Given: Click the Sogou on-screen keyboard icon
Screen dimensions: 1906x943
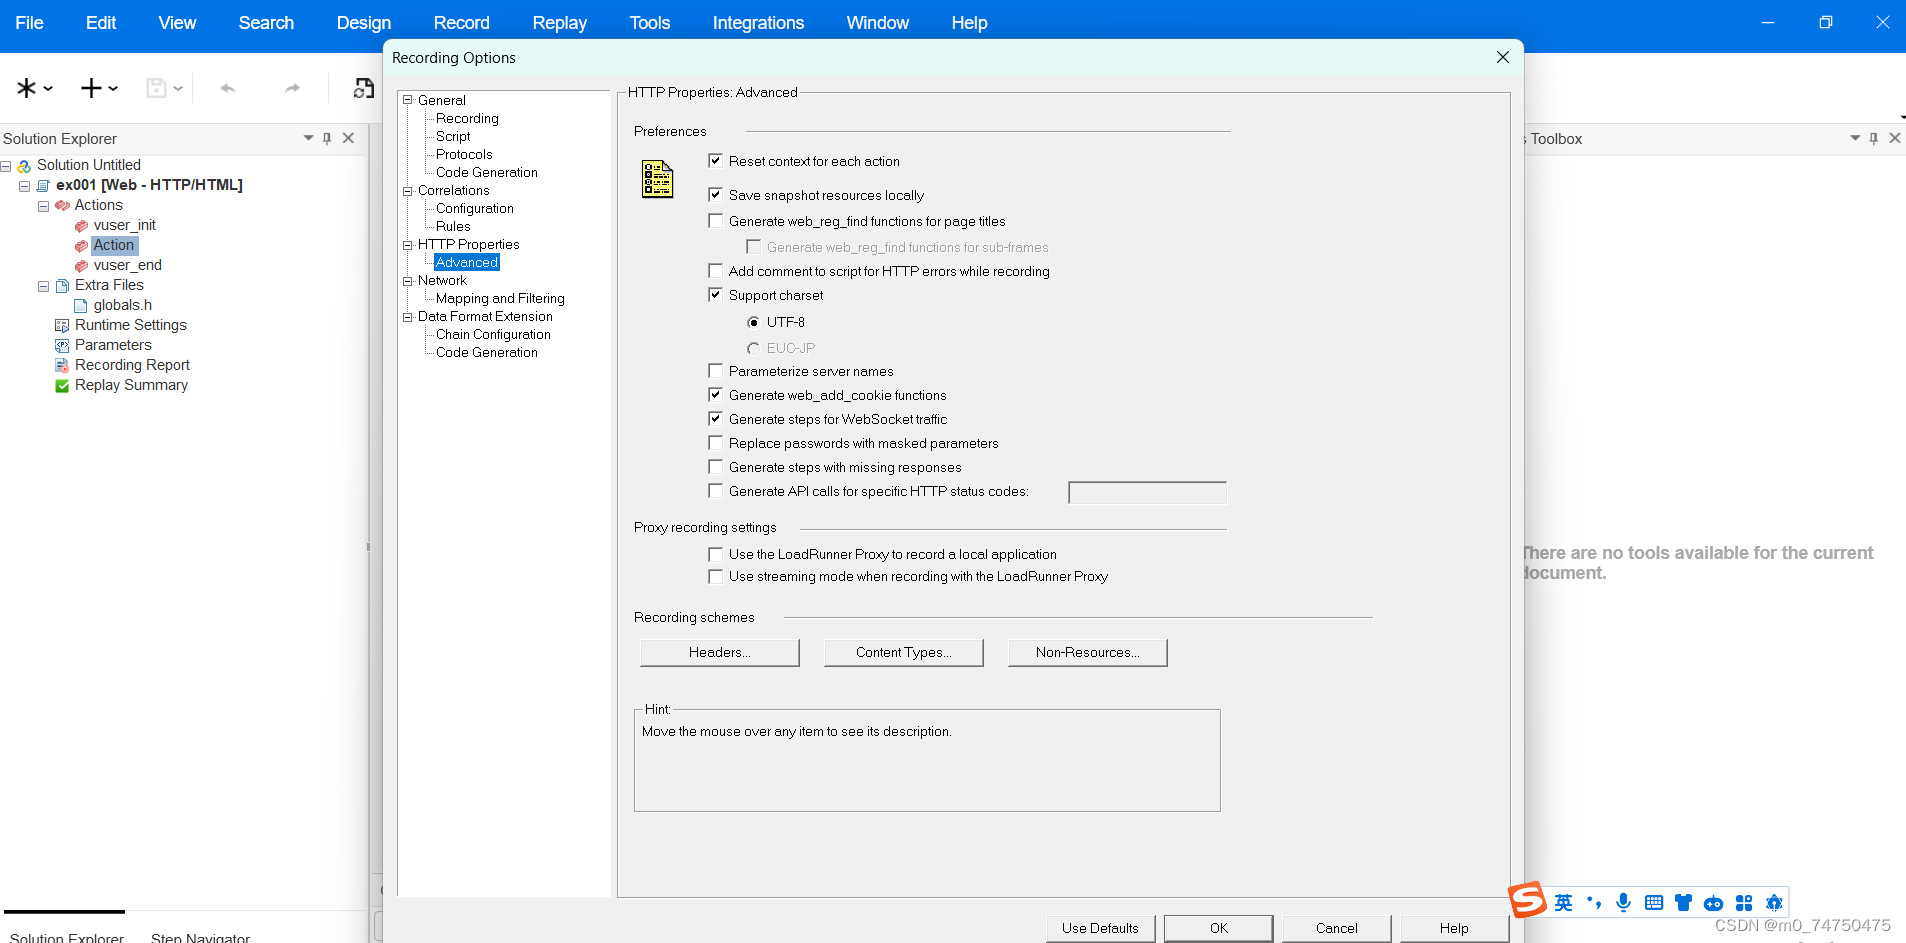Looking at the screenshot, I should coord(1653,902).
